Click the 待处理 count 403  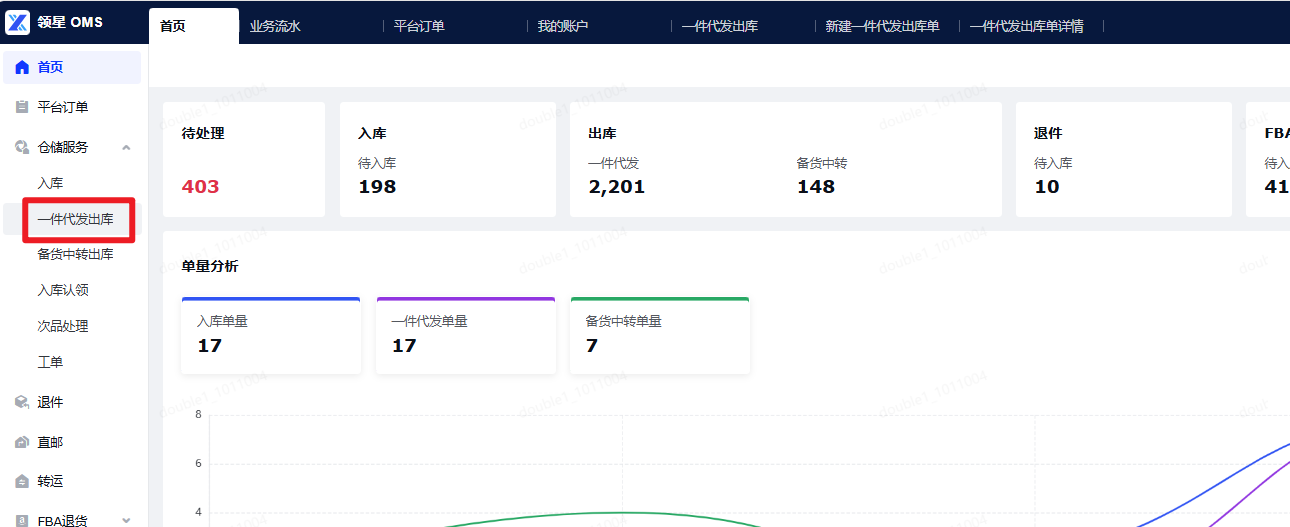tap(200, 187)
